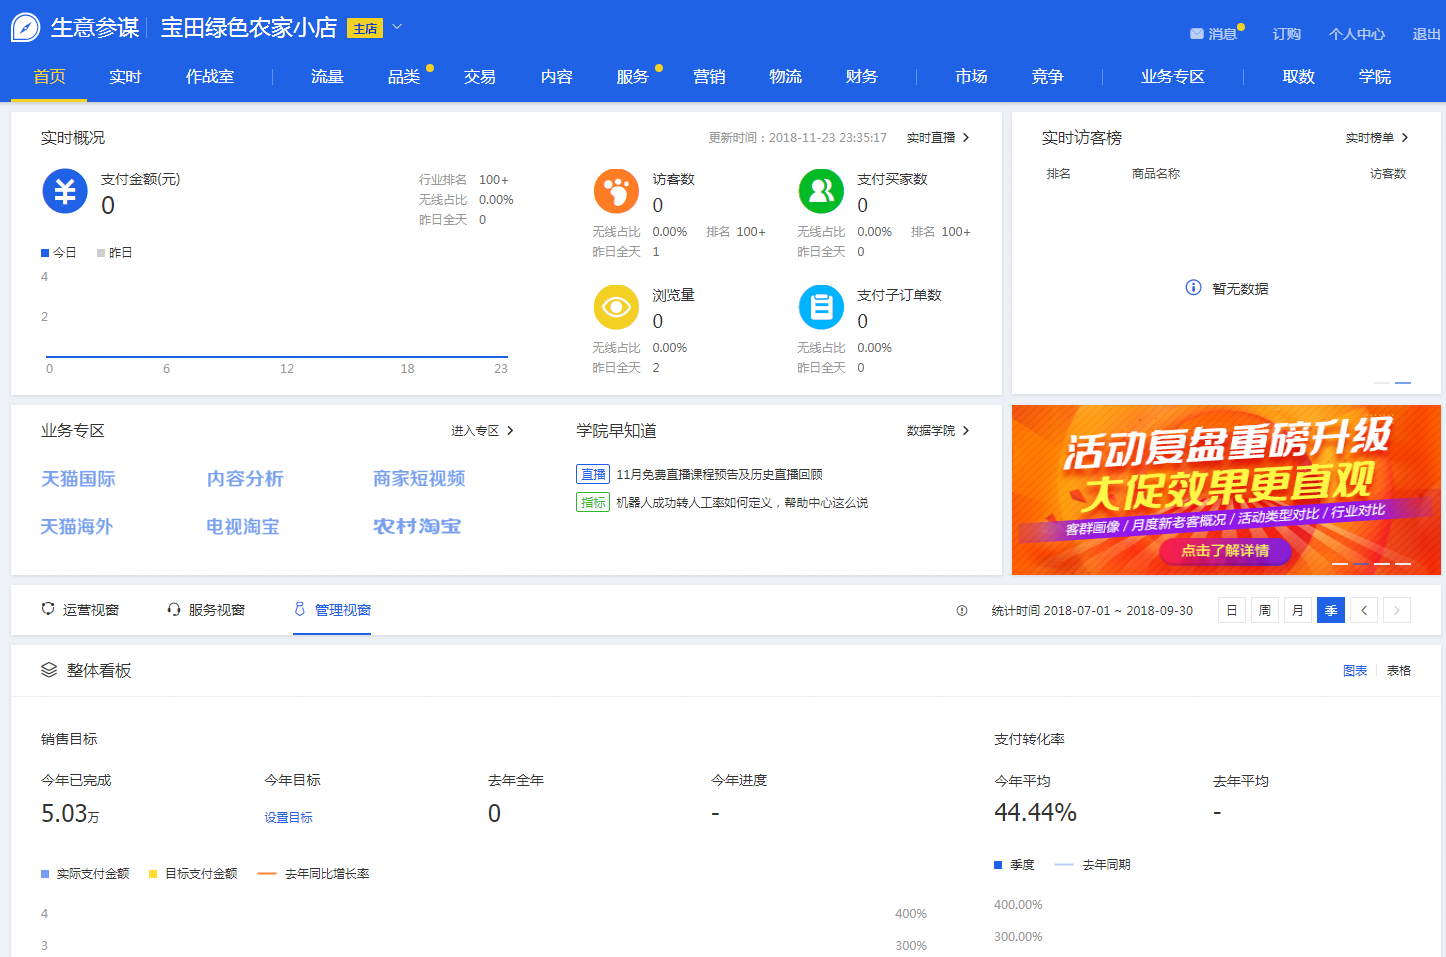Click the 服务视窗 headset icon
Viewport: 1446px width, 957px height.
(174, 609)
